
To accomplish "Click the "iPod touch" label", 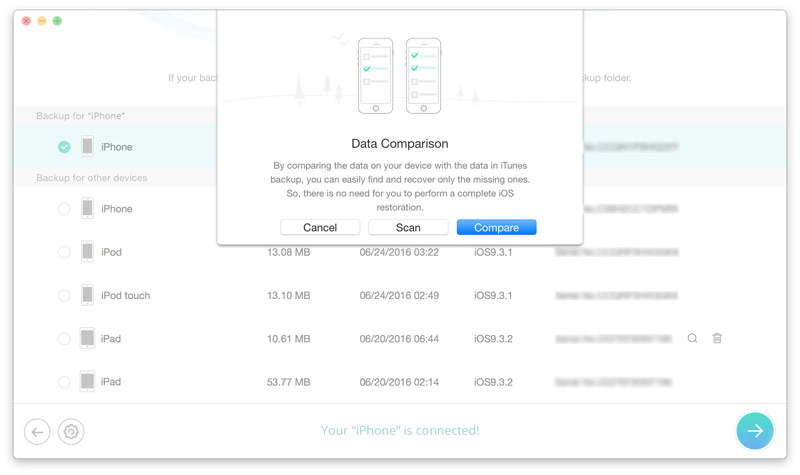I will tap(126, 295).
